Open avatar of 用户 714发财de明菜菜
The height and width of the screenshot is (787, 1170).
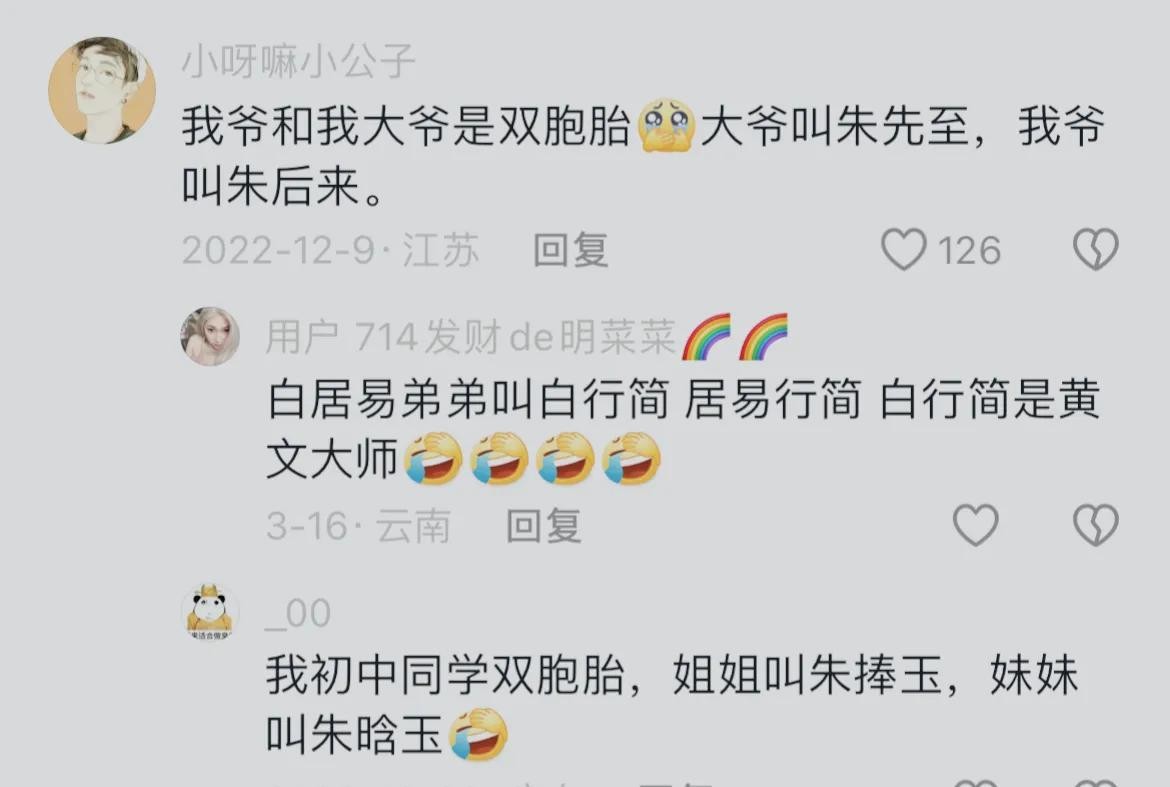(x=210, y=336)
